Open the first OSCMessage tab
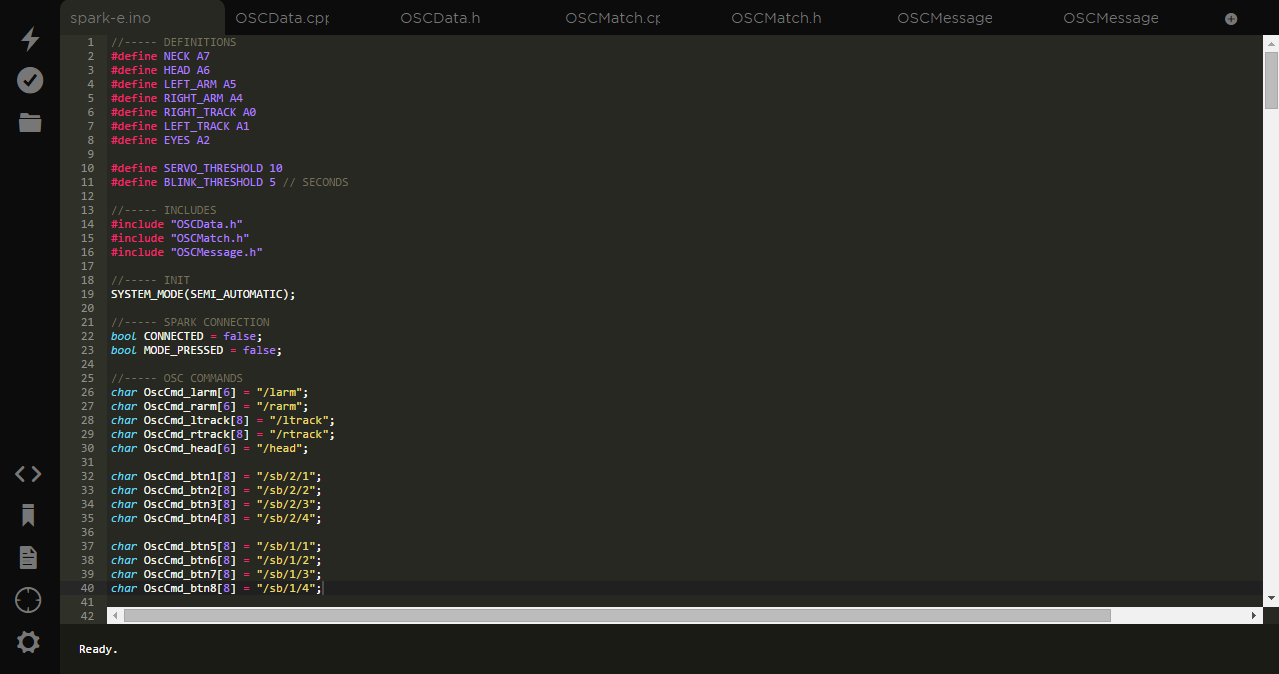The image size is (1279, 674). click(x=945, y=18)
